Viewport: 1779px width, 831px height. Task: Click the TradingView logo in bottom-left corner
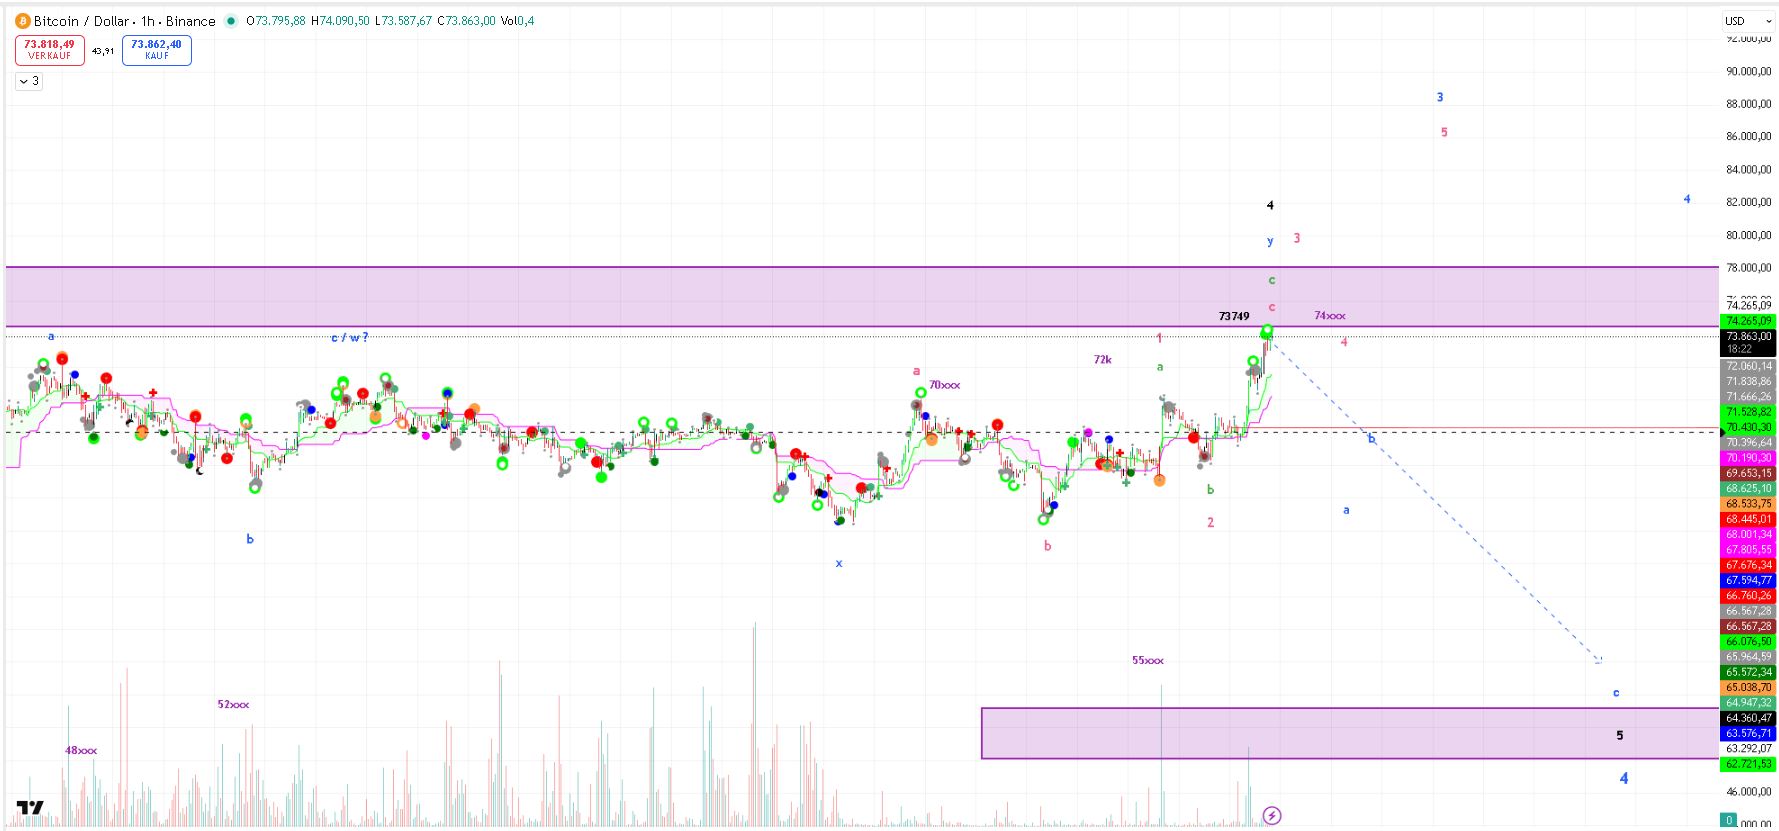pos(30,808)
